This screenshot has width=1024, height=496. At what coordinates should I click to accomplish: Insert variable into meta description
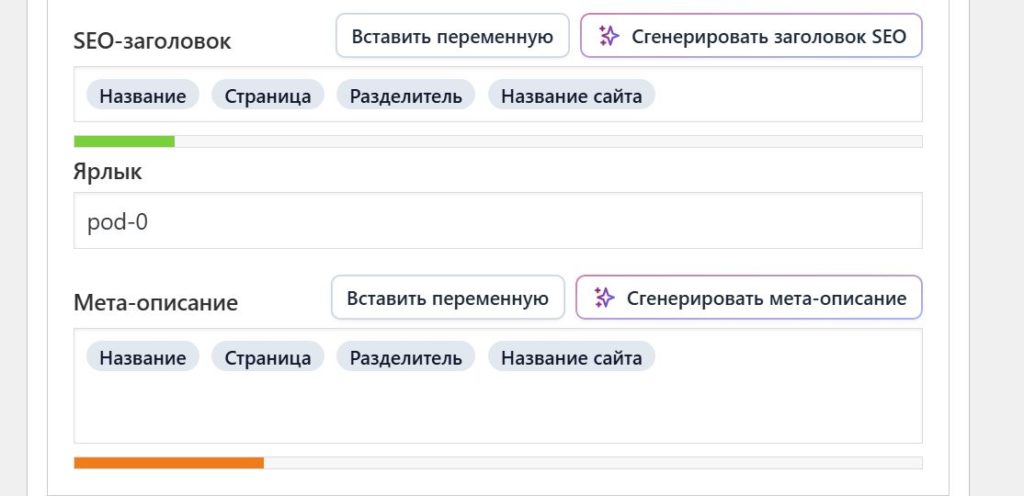point(447,298)
